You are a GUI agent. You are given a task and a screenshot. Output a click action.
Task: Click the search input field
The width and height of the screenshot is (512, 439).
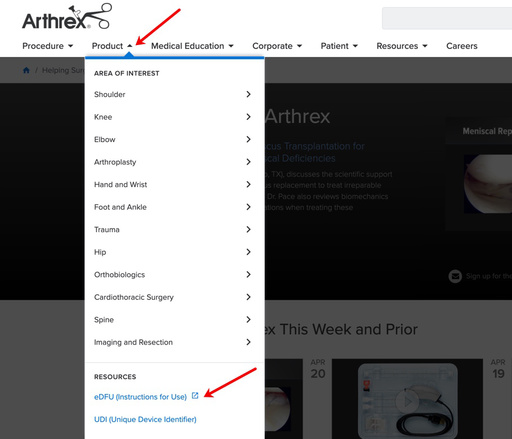click(x=447, y=18)
